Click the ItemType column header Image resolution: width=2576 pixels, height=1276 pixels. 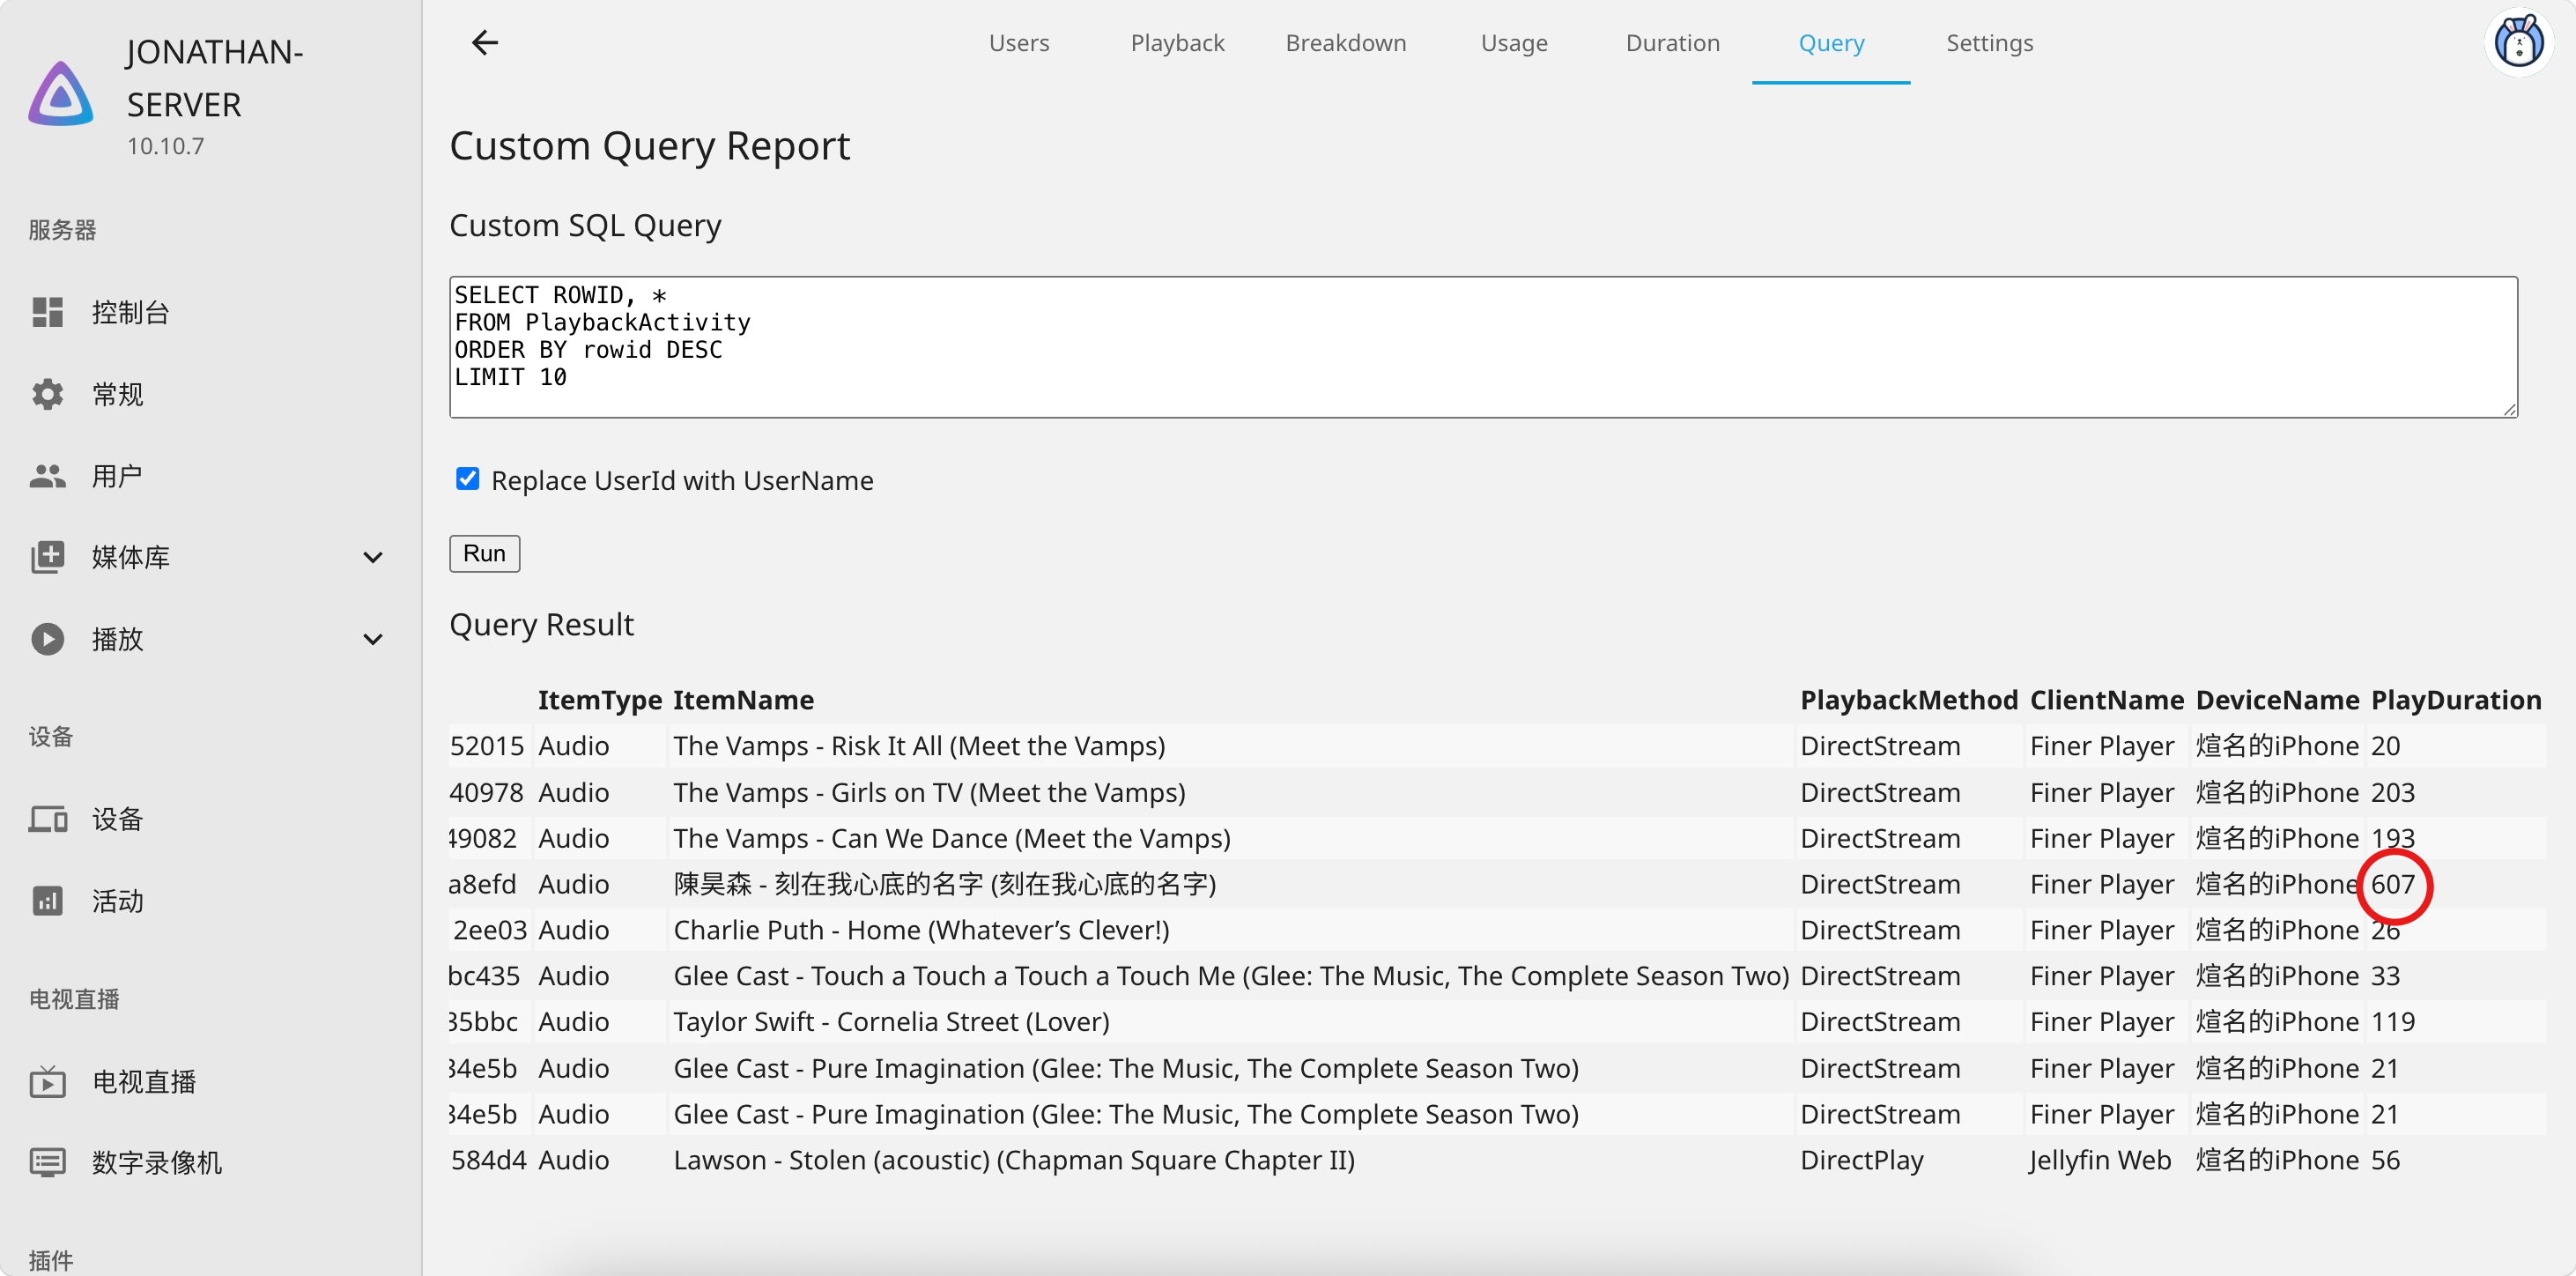(600, 700)
